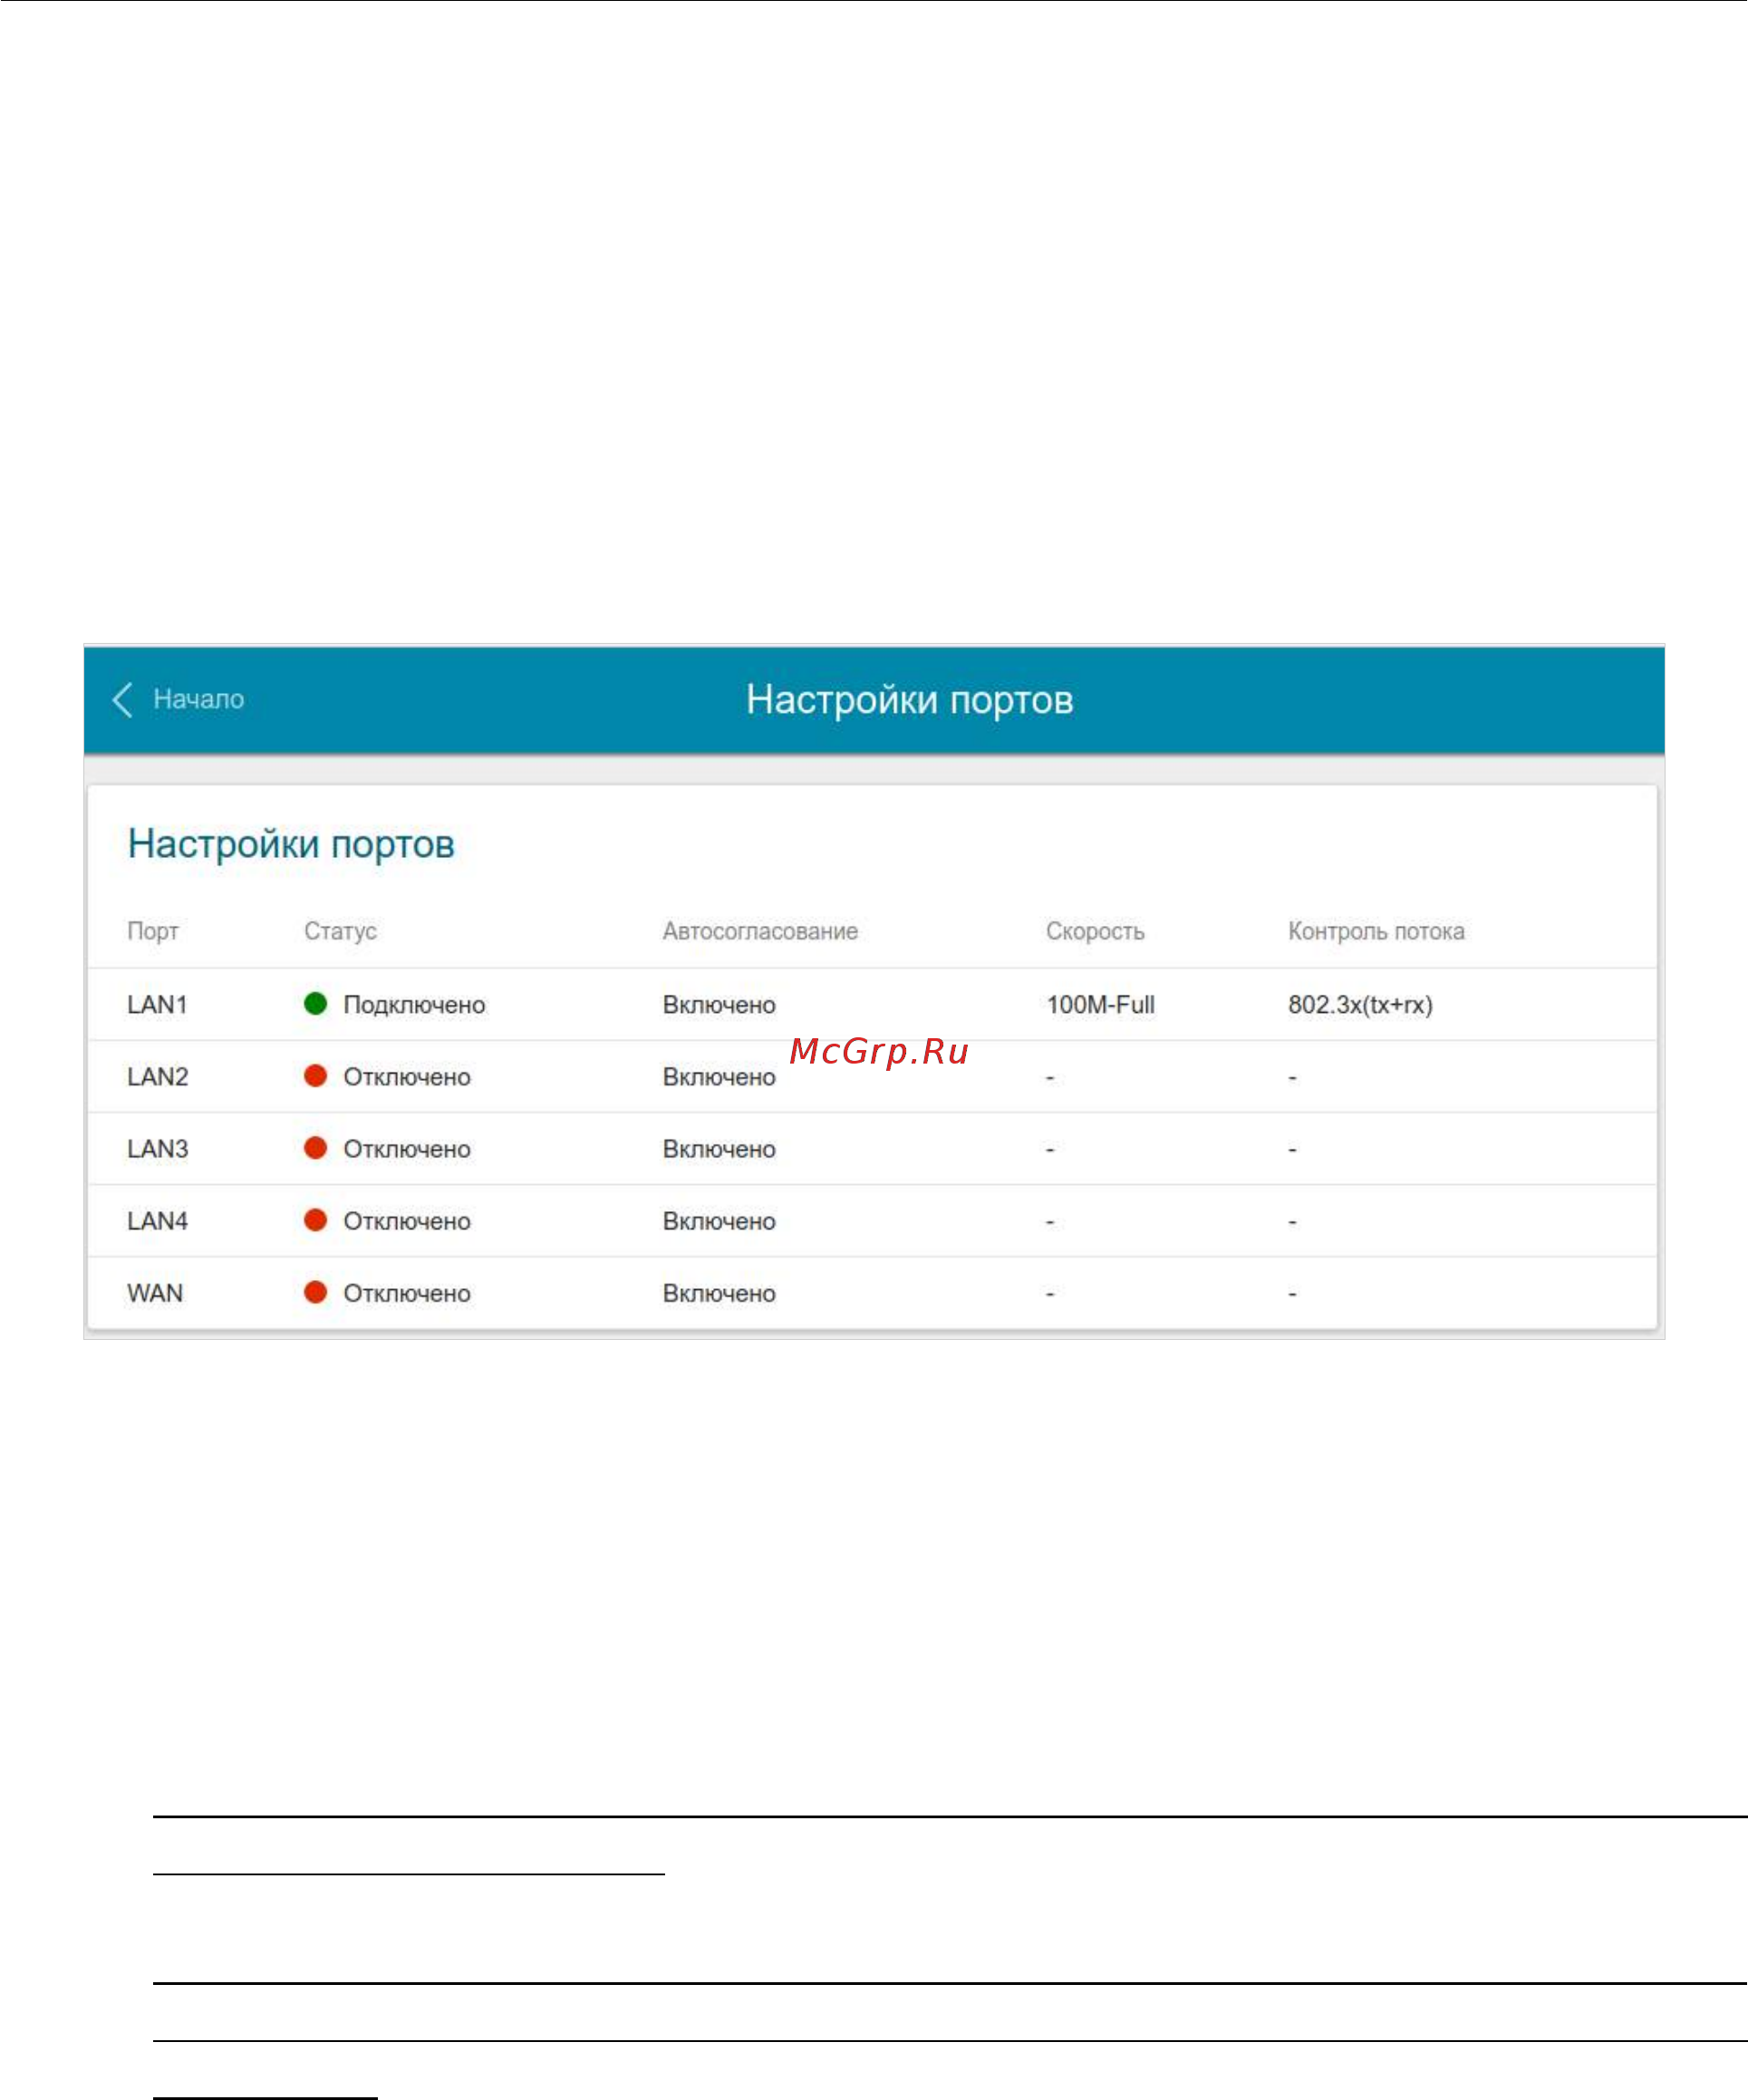Click the 100M-Full speed value
The width and height of the screenshot is (1748, 2100).
[x=1100, y=1004]
